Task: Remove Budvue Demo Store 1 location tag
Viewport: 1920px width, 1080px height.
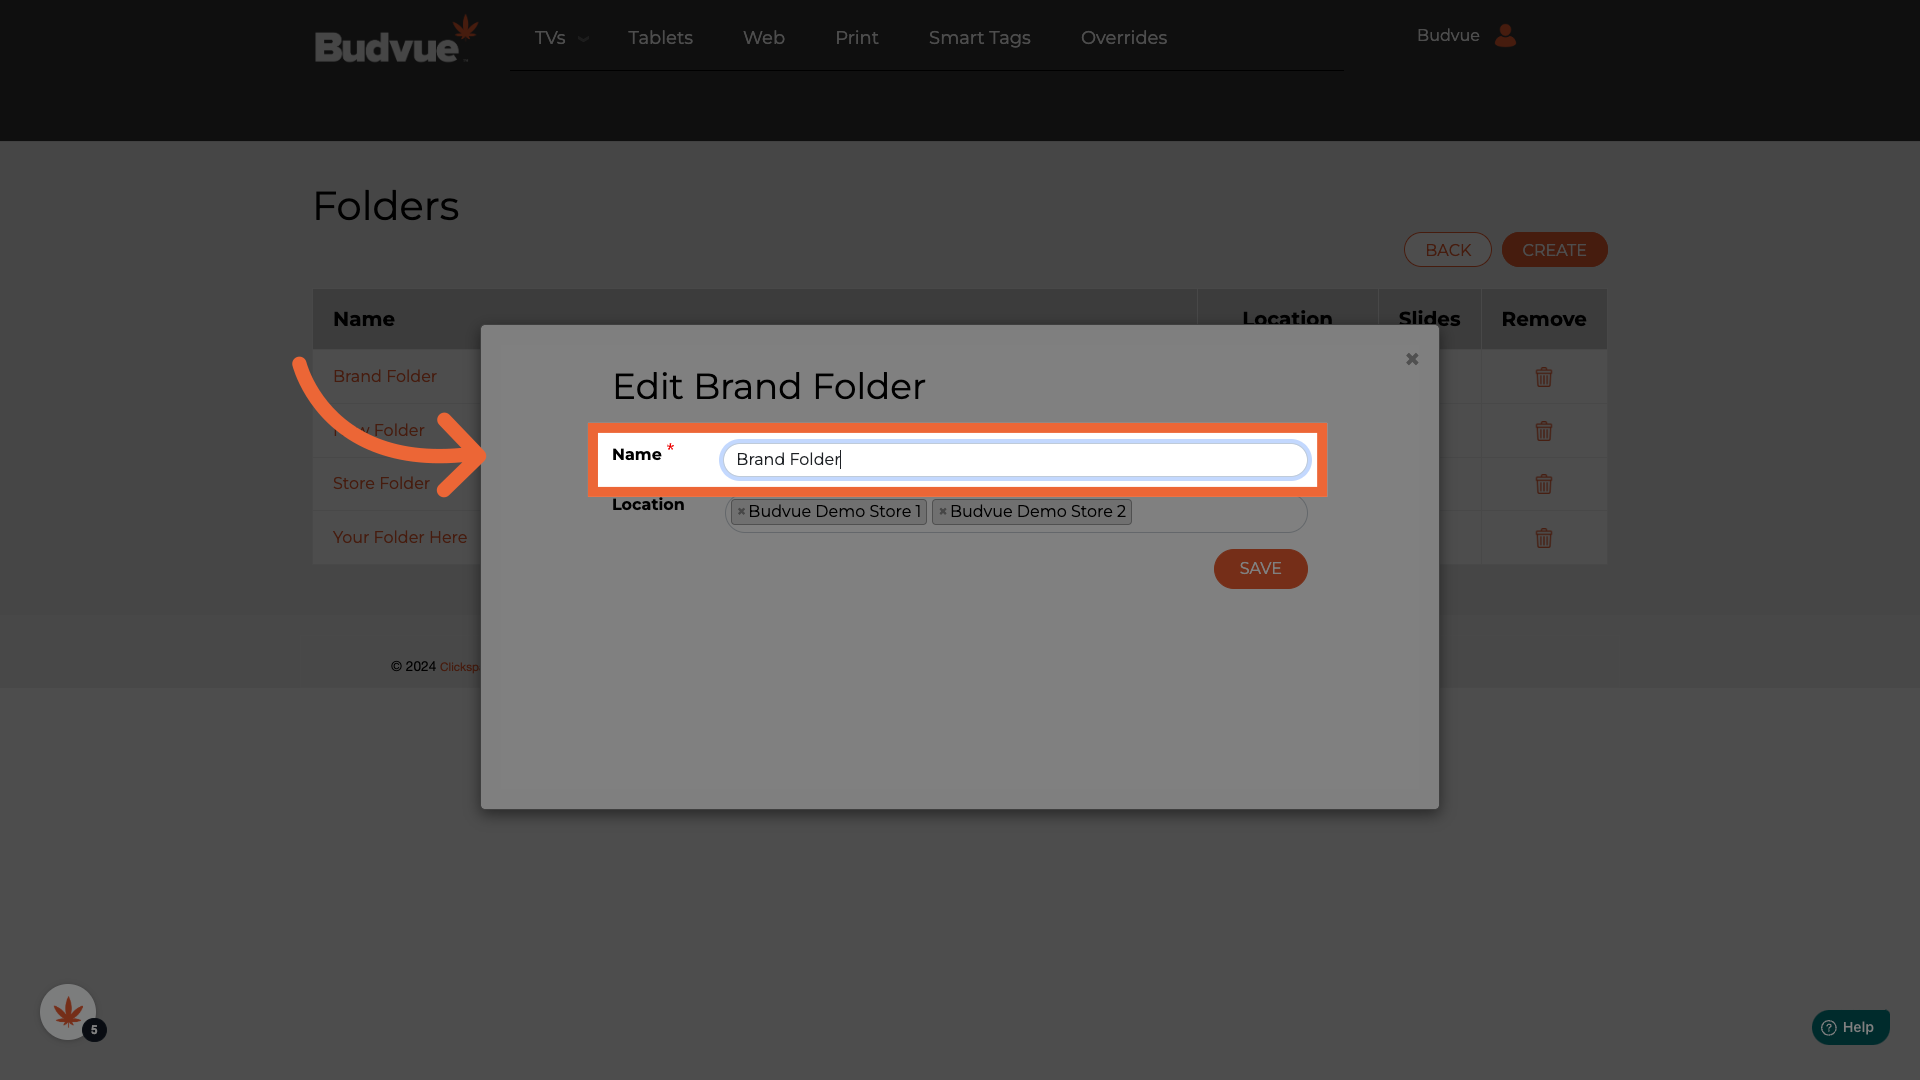Action: coord(741,512)
